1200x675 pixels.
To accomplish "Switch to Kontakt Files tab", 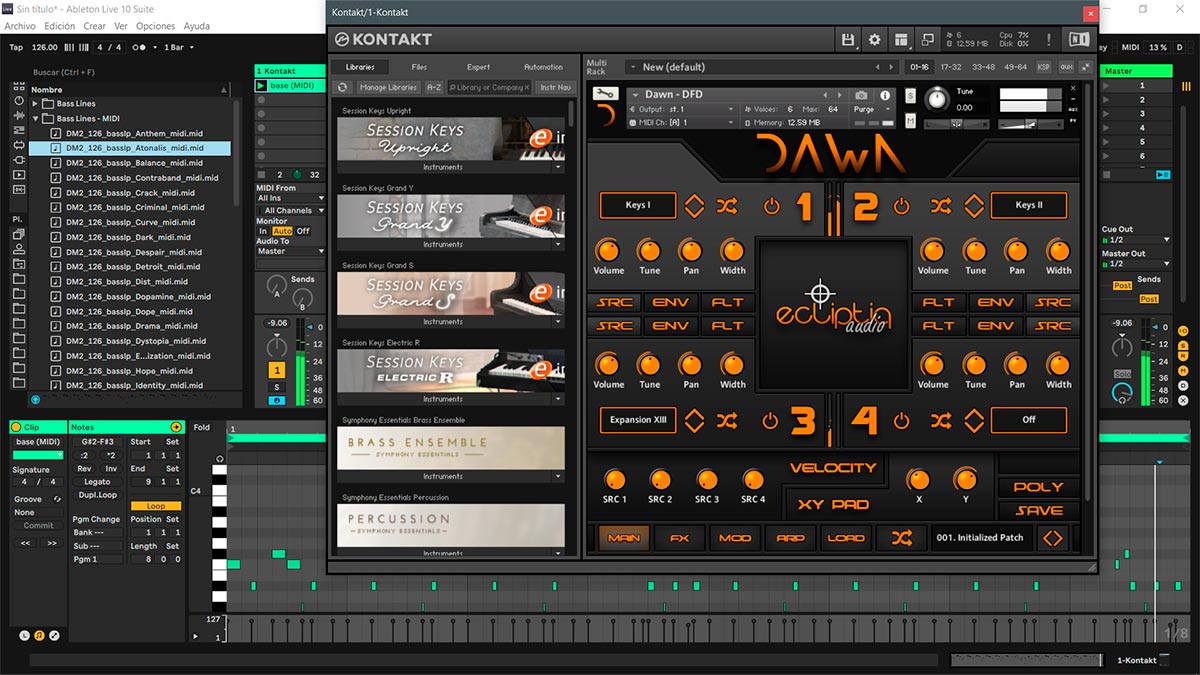I will point(419,67).
